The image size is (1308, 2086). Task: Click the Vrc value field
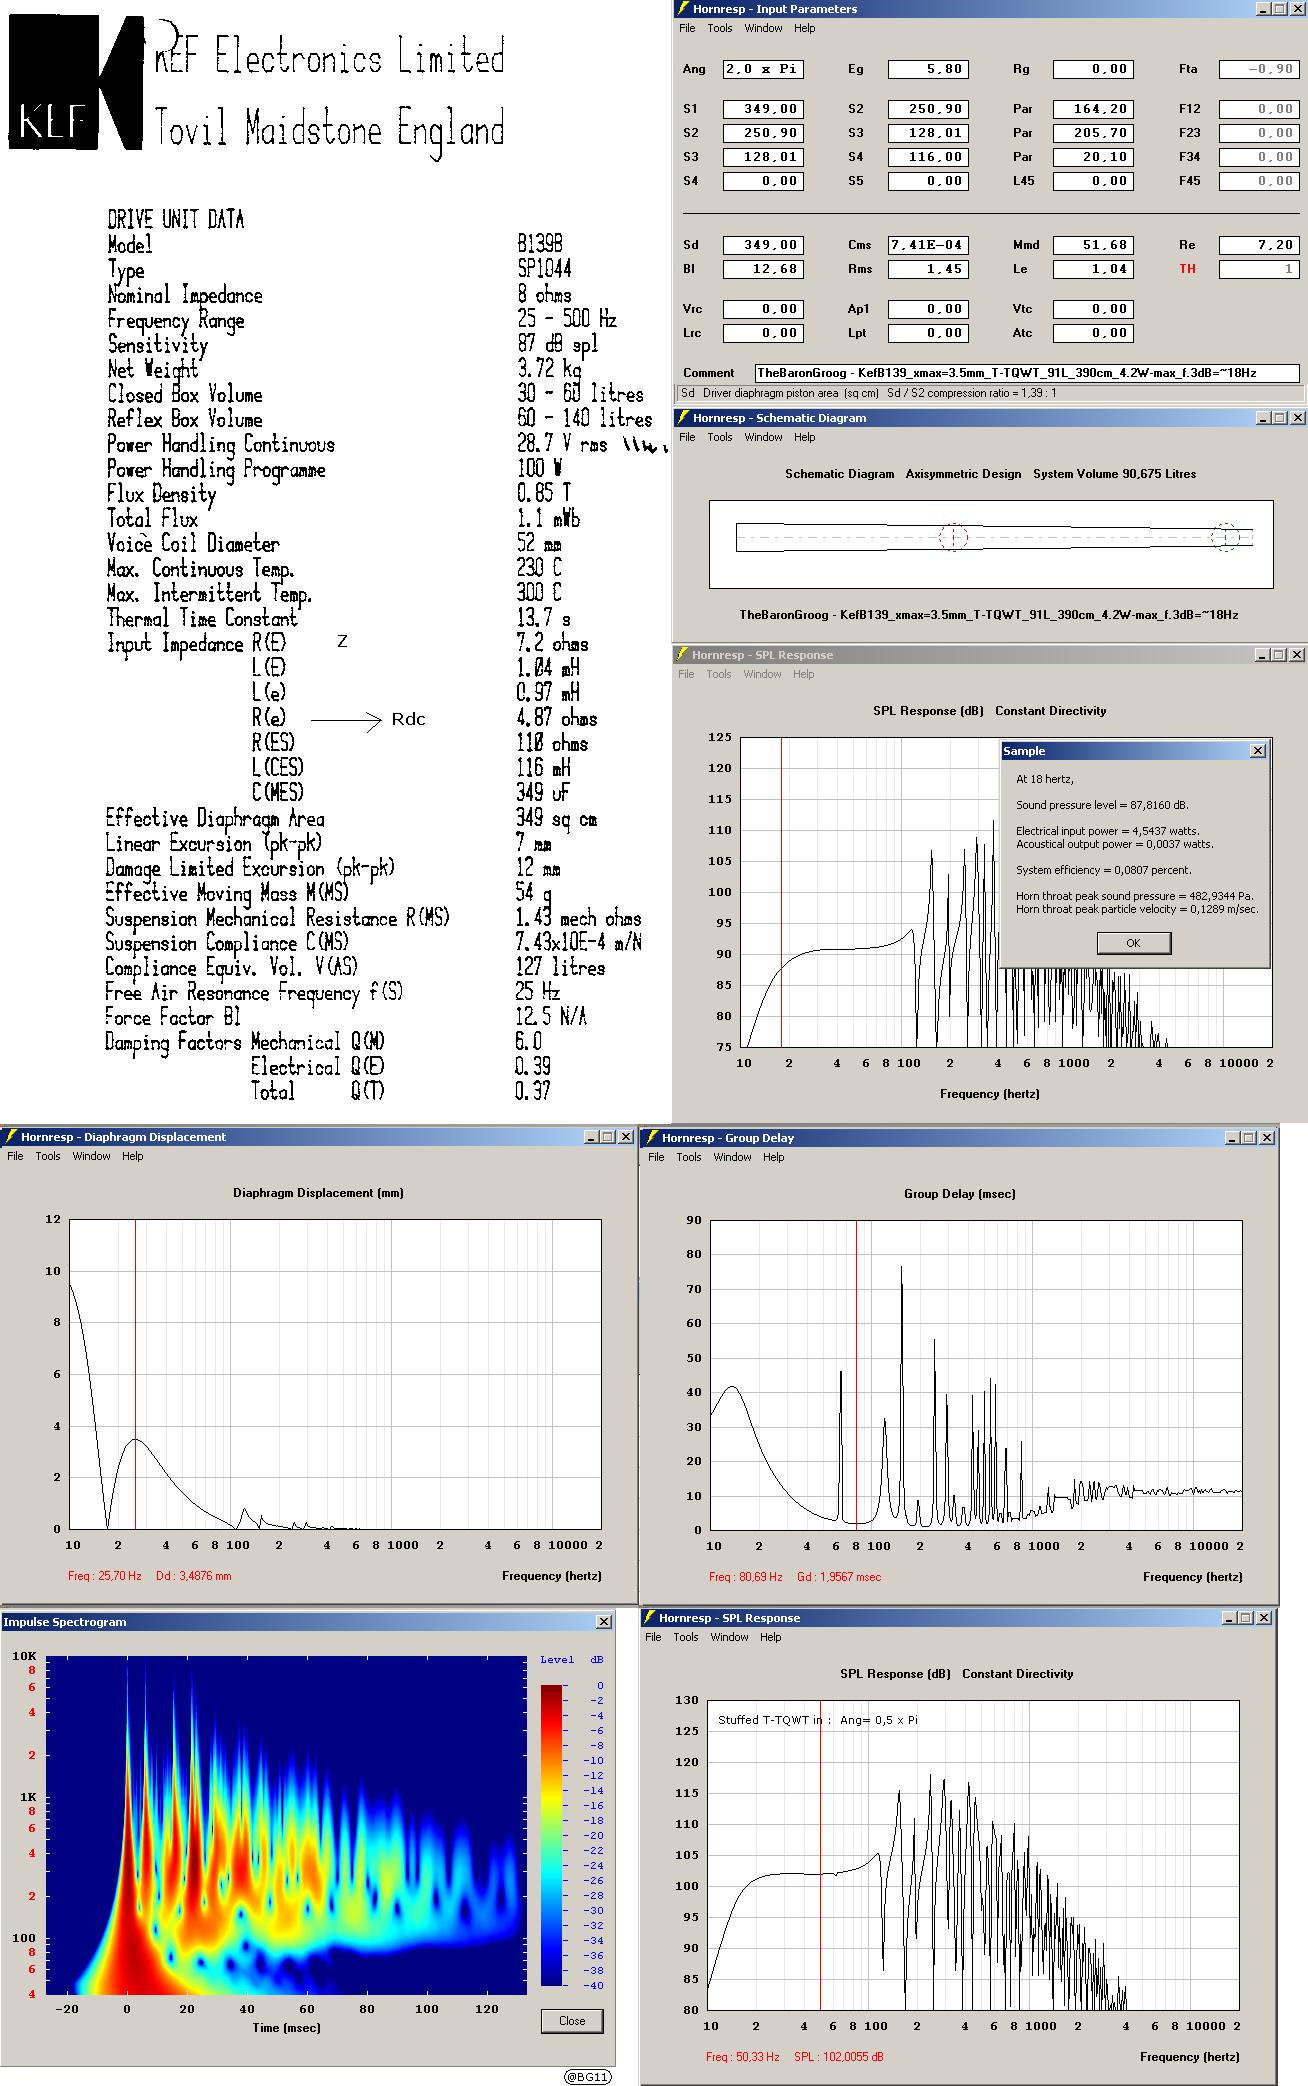763,309
